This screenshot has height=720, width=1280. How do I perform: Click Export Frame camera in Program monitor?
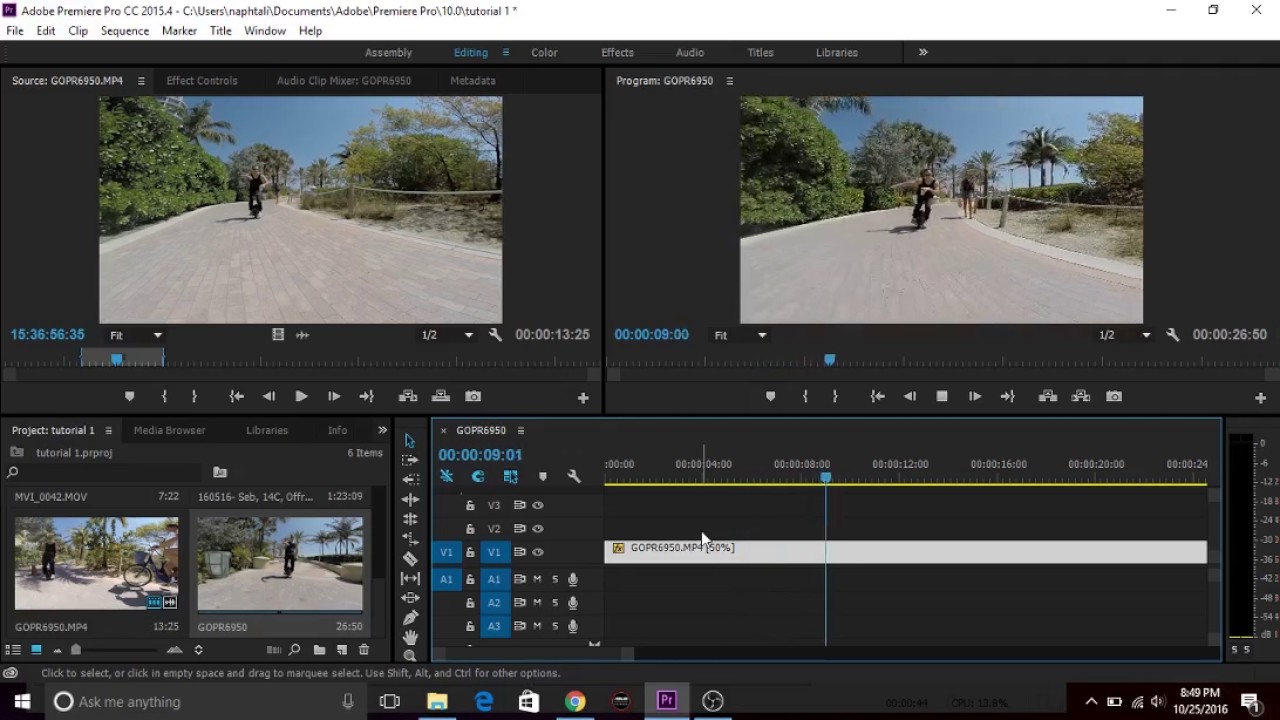(1114, 397)
